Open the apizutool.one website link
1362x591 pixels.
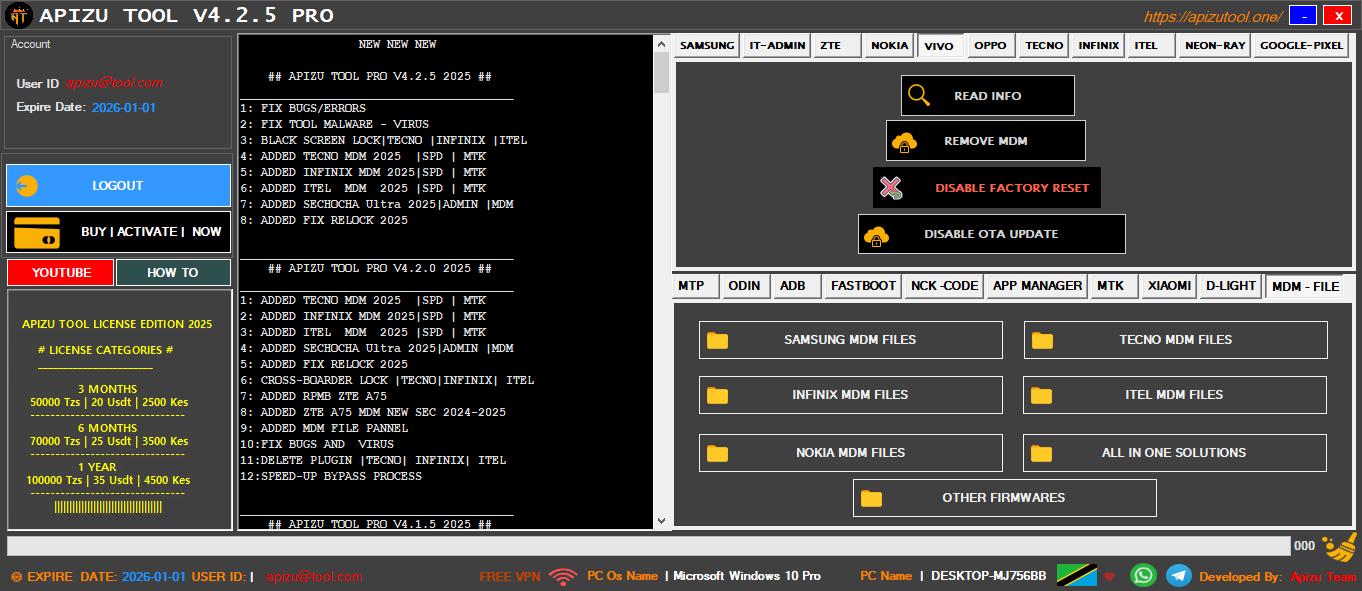[x=1213, y=17]
